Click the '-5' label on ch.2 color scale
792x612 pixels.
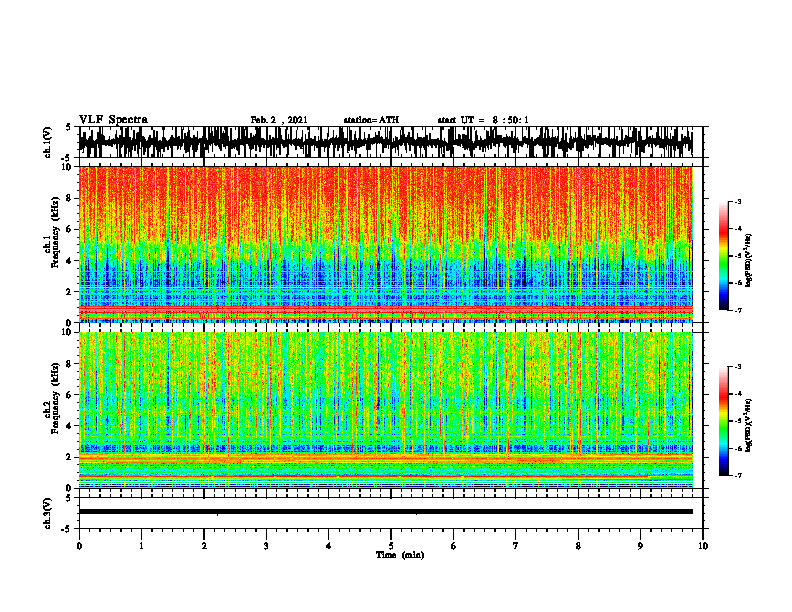coord(738,421)
